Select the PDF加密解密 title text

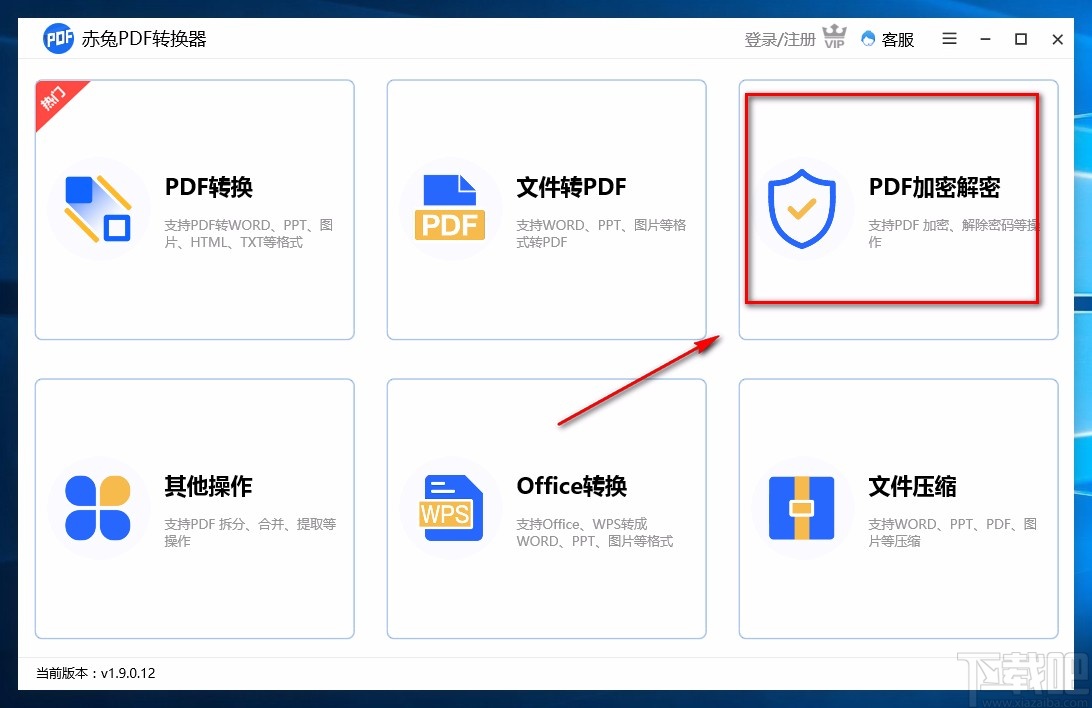934,187
